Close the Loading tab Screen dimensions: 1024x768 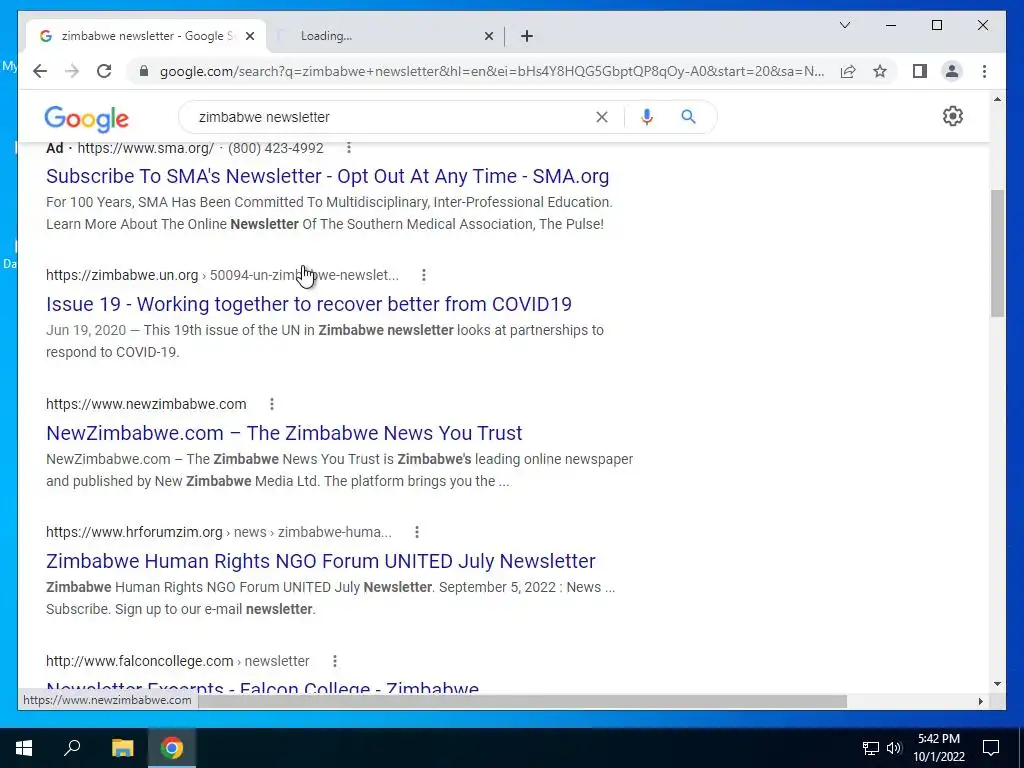coord(488,36)
